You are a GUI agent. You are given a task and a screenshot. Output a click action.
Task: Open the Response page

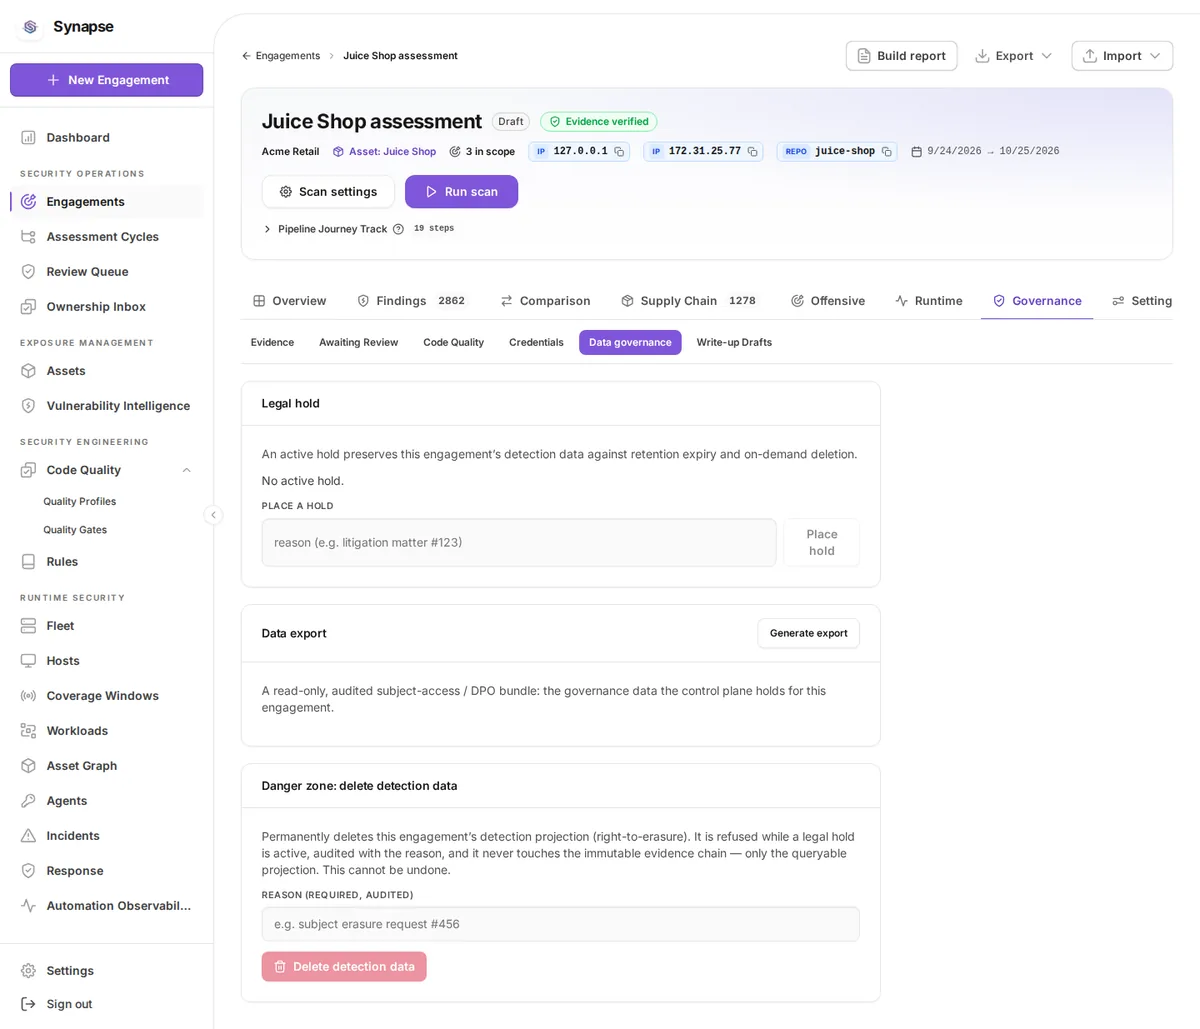[106, 870]
